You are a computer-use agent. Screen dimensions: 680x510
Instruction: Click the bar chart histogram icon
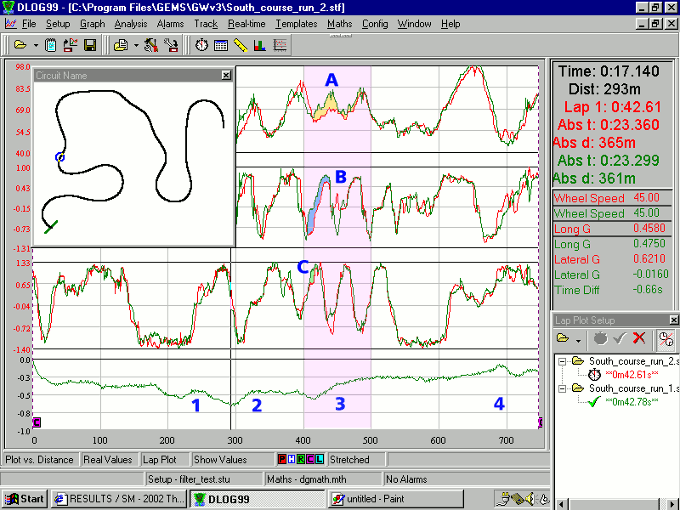tap(258, 45)
